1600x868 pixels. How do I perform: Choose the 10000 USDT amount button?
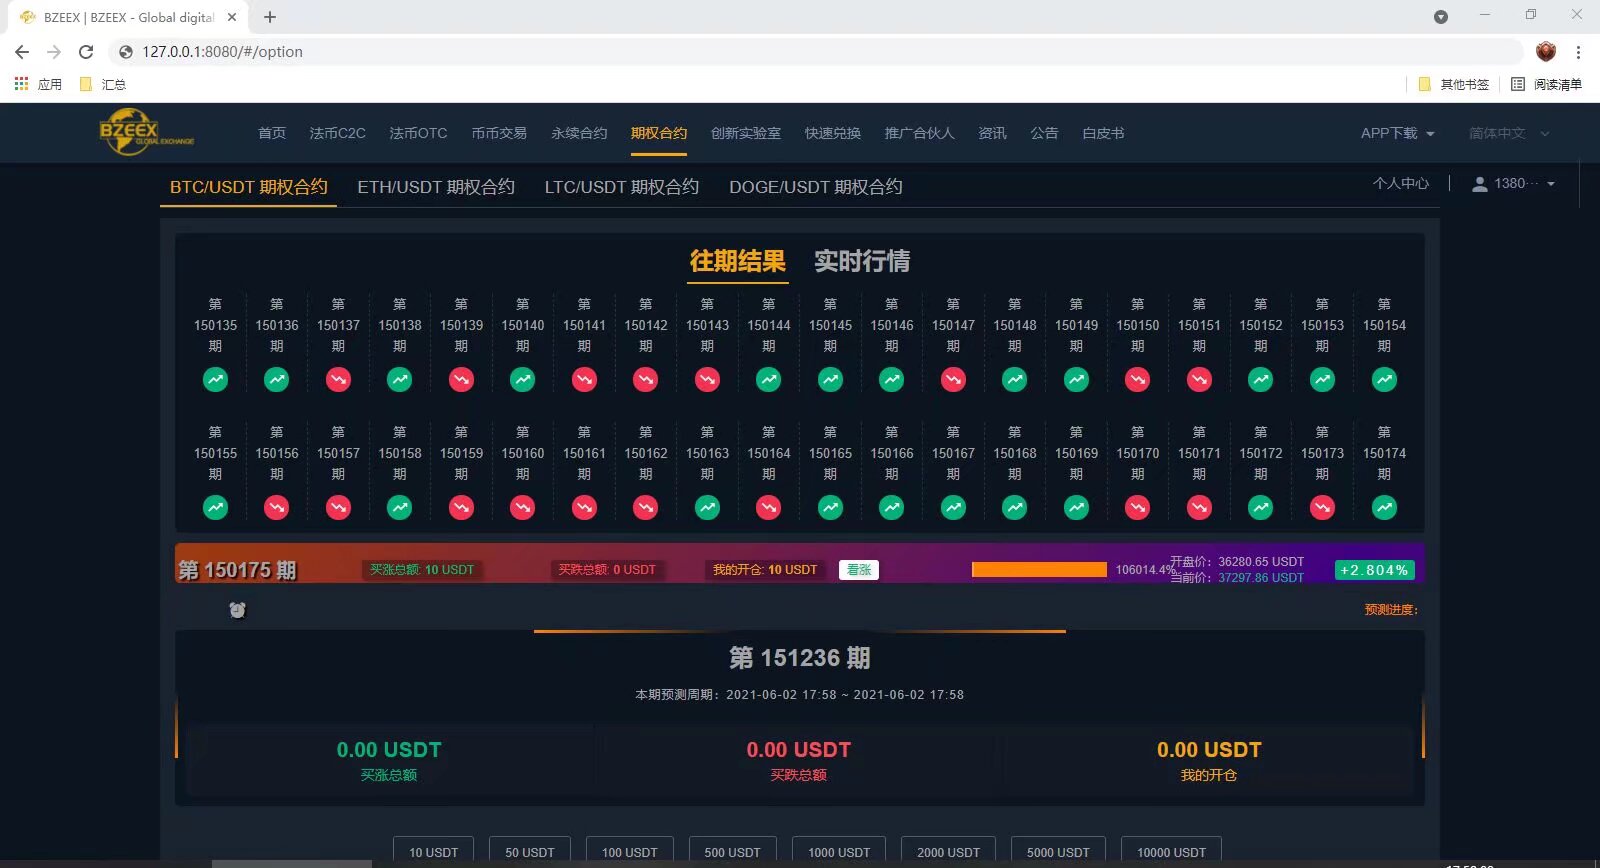click(x=1171, y=851)
